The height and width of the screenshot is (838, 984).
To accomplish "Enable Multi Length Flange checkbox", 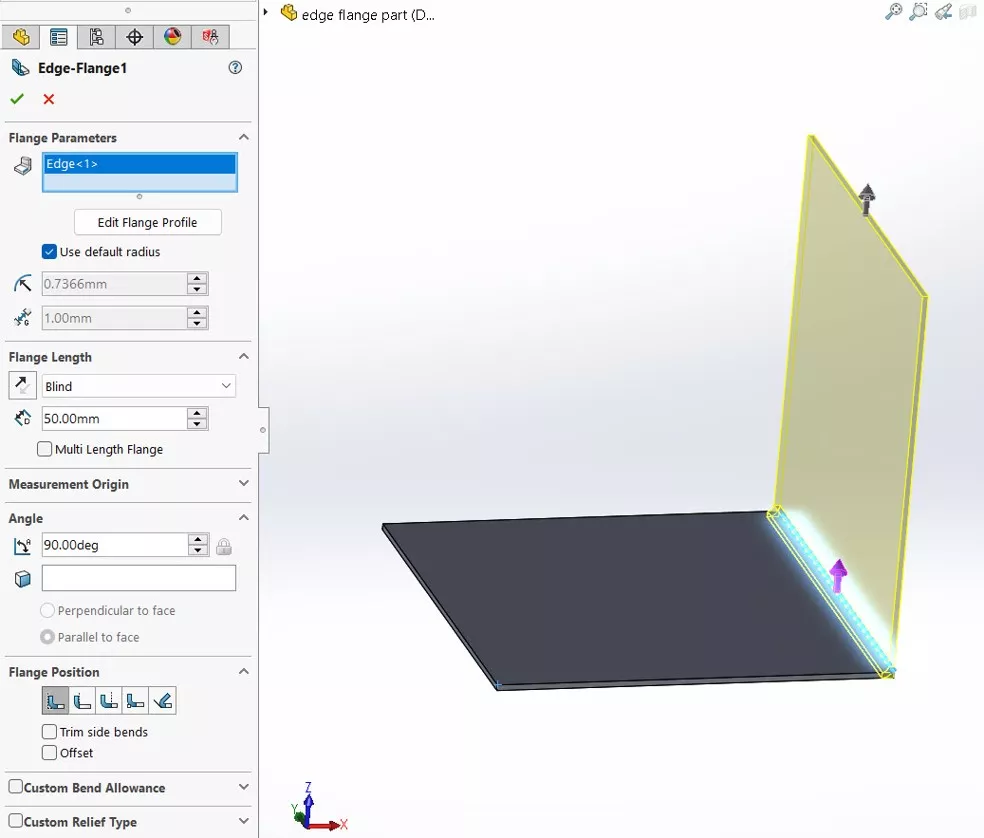I will click(x=45, y=449).
